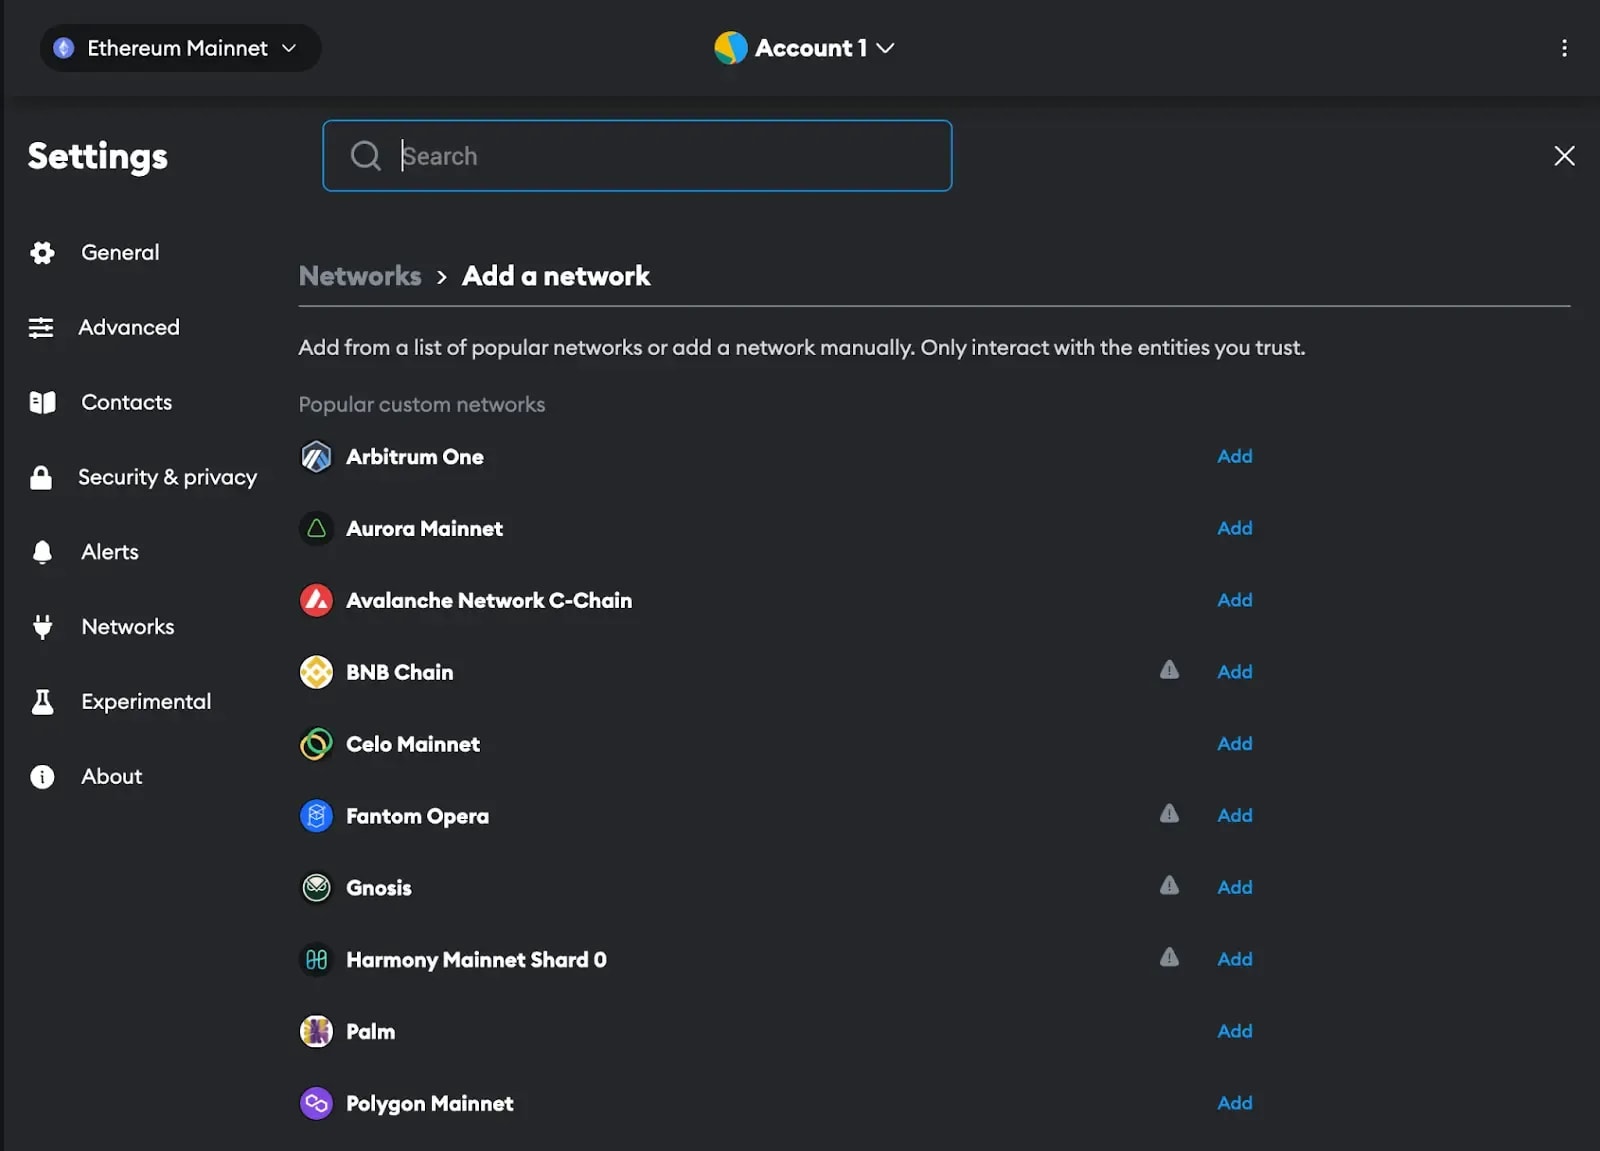The height and width of the screenshot is (1151, 1600).
Task: Click the Avalanche Network C-Chain name
Action: 489,601
